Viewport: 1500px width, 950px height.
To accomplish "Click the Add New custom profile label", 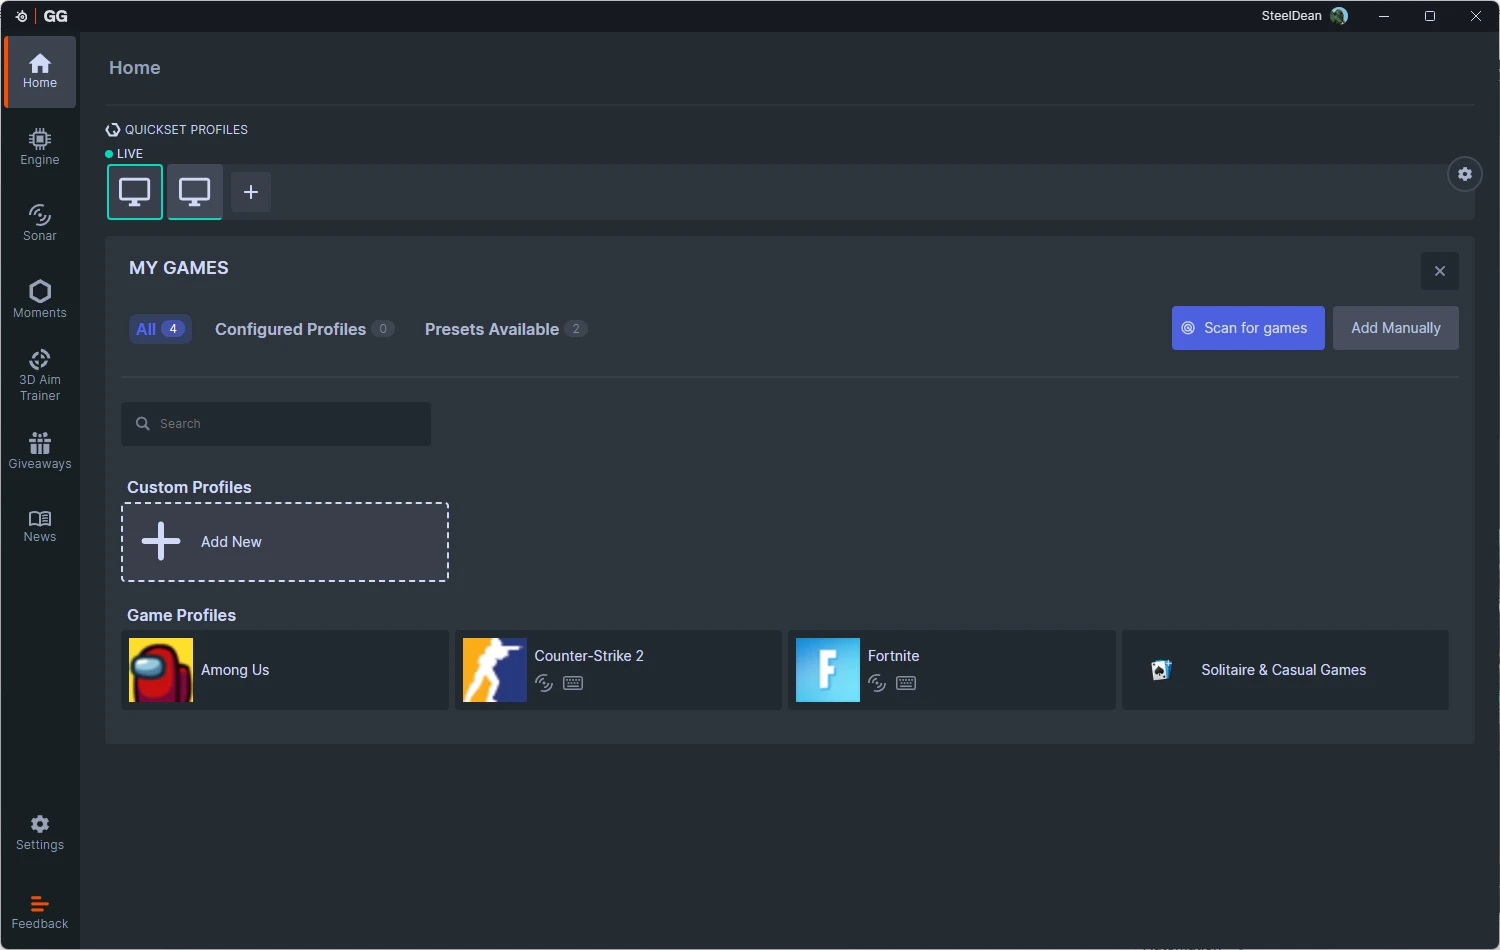I will coord(231,542).
